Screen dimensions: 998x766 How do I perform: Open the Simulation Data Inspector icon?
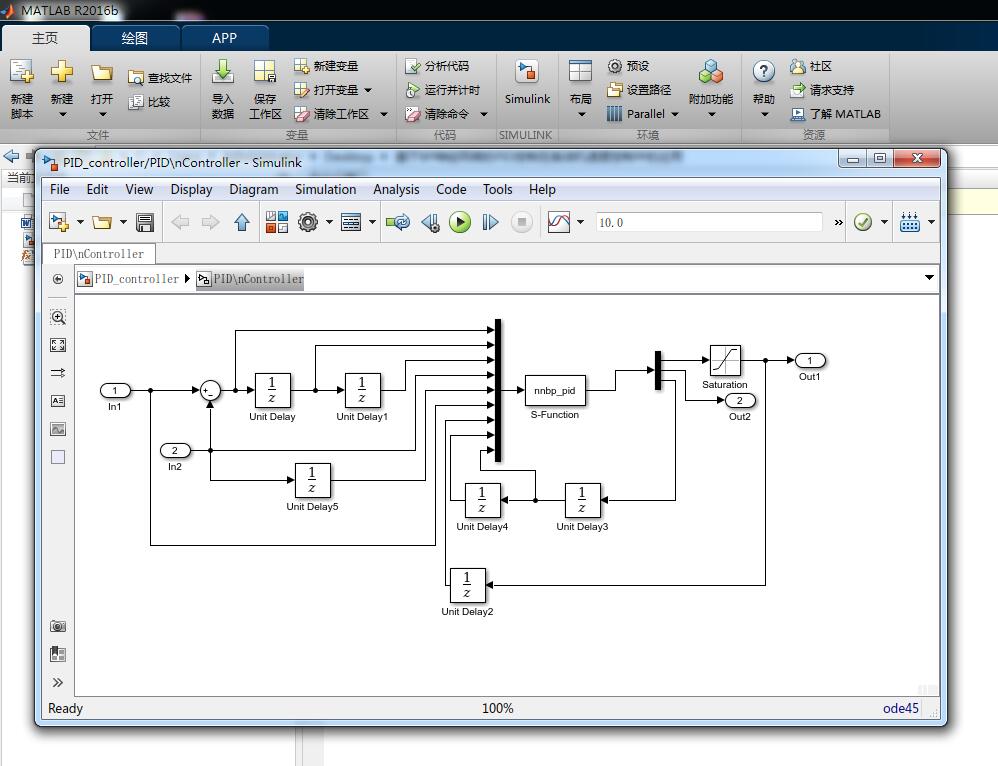click(x=559, y=222)
